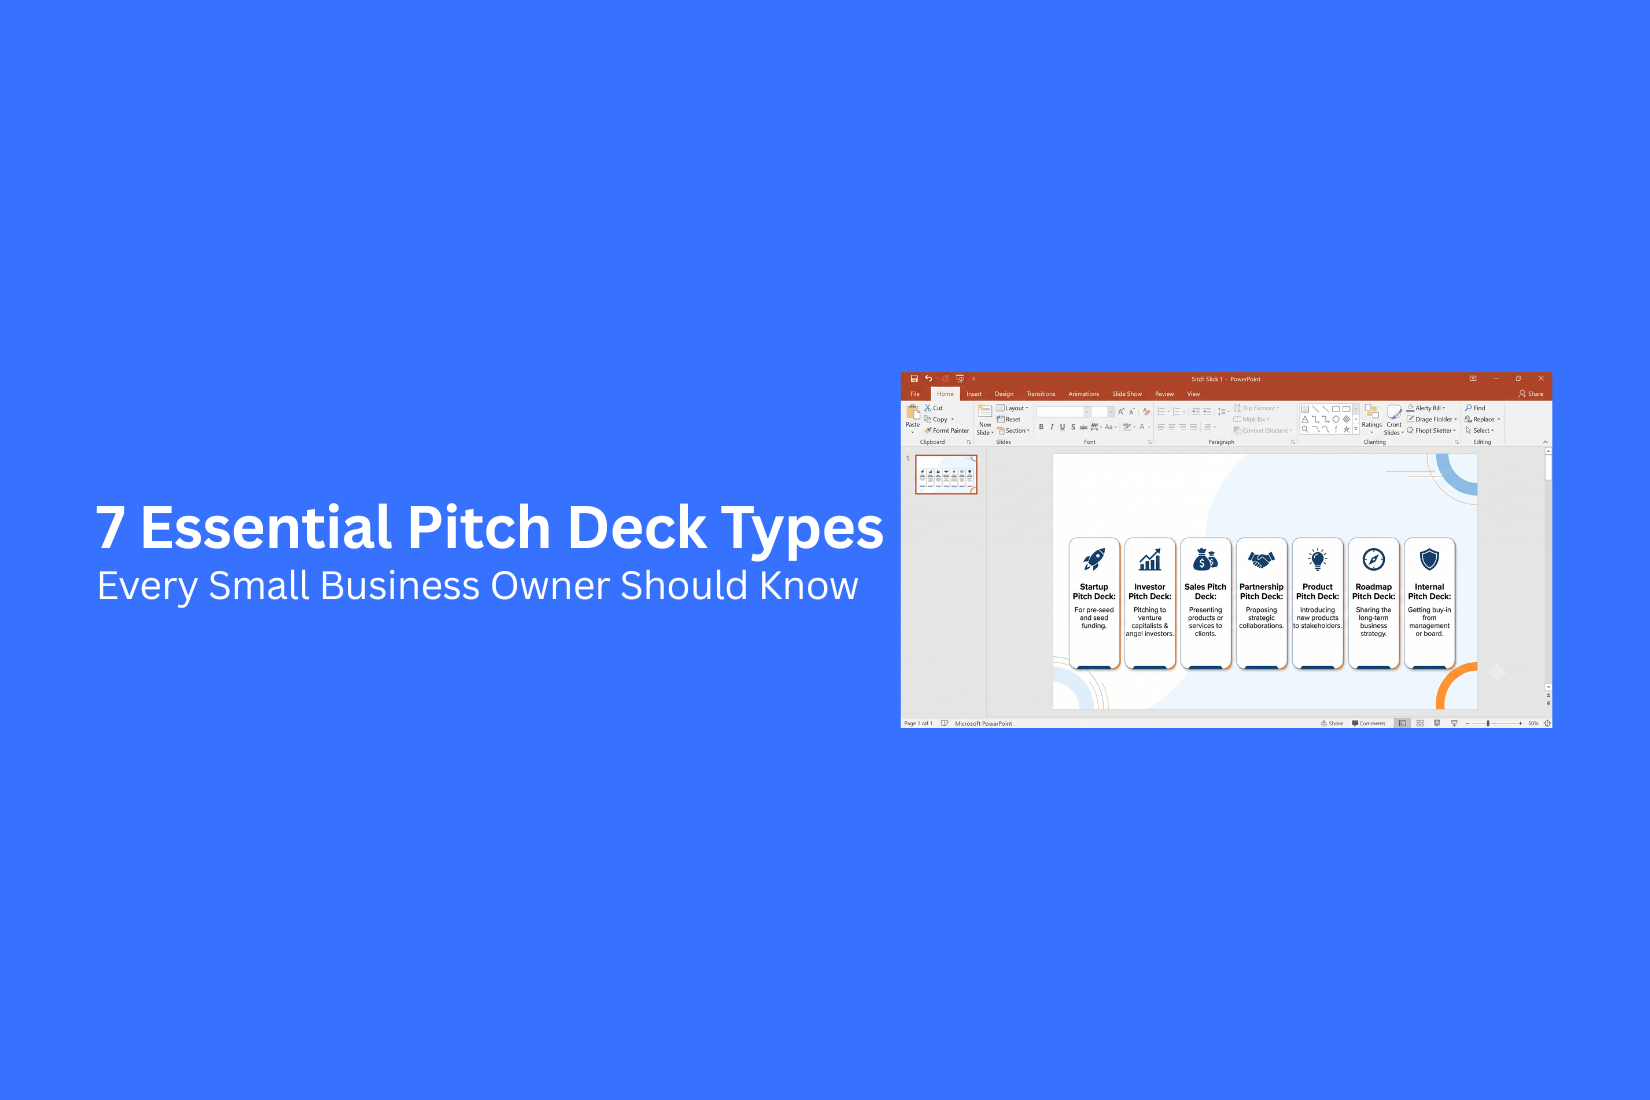Open the File tab
This screenshot has height=1100, width=1650.
[915, 394]
